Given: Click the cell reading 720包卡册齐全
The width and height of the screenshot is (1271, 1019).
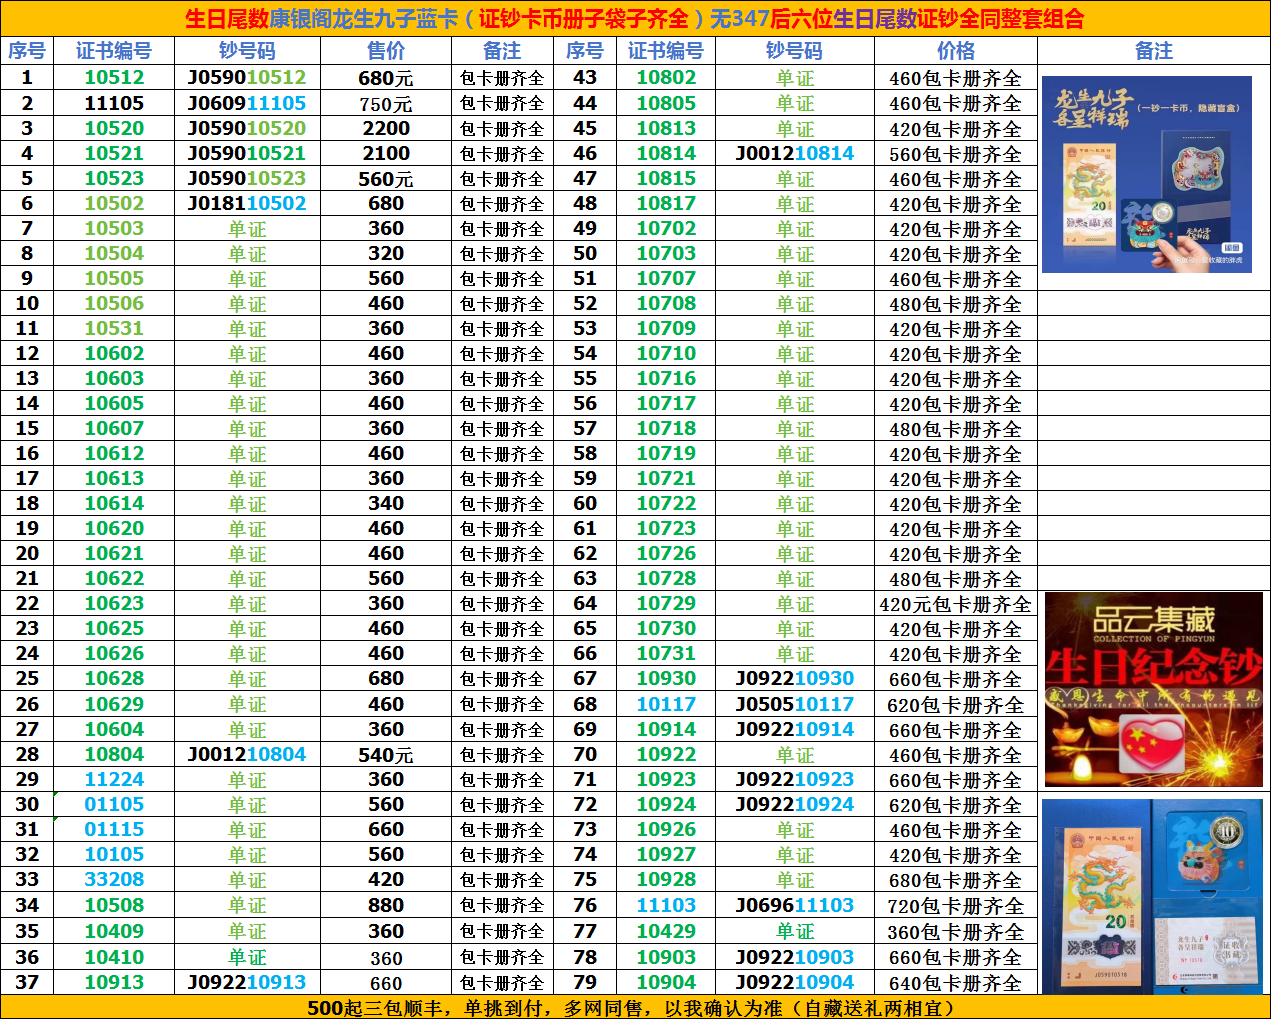Looking at the screenshot, I should pyautogui.click(x=955, y=905).
